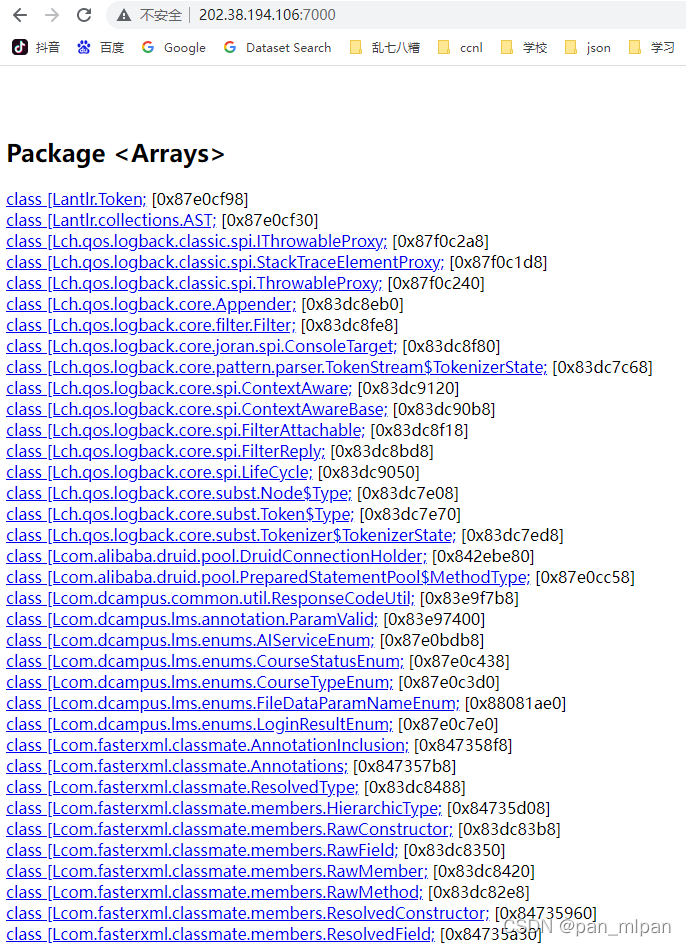The width and height of the screenshot is (686, 946).
Task: Open the ContextAwareBase class link
Action: [x=197, y=410]
